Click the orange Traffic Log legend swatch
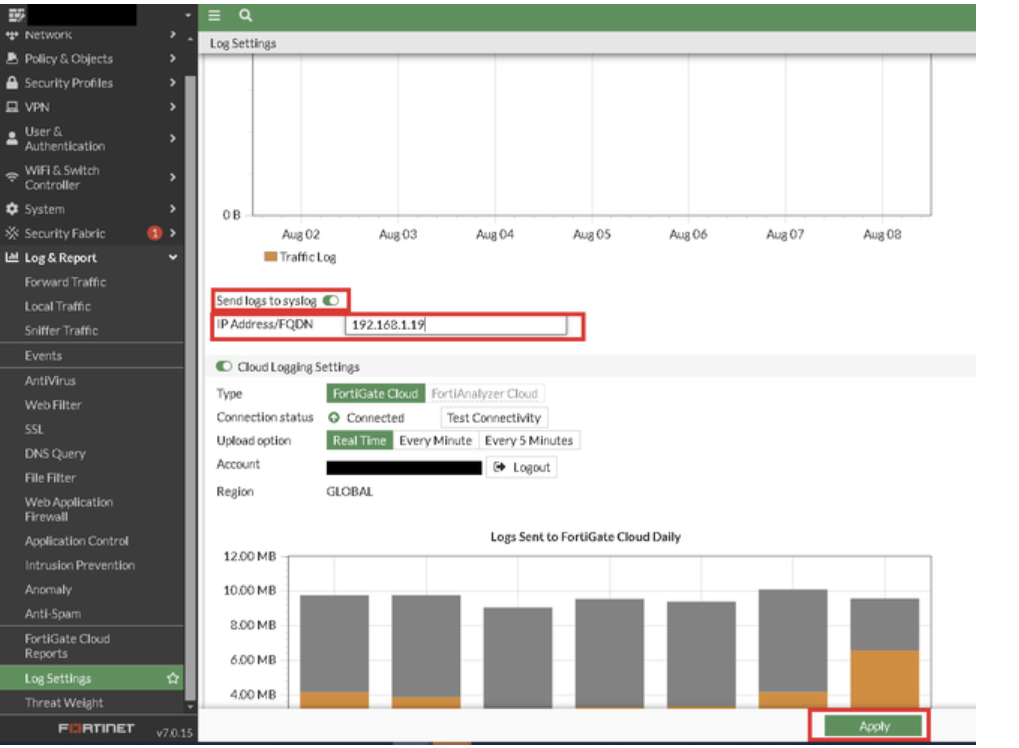The image size is (1019, 748). (x=270, y=257)
